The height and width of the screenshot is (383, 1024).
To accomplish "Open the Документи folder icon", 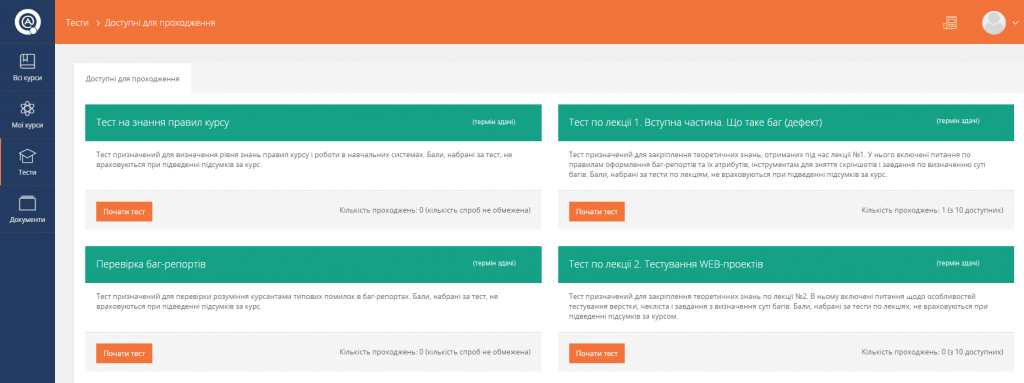I will (x=27, y=203).
